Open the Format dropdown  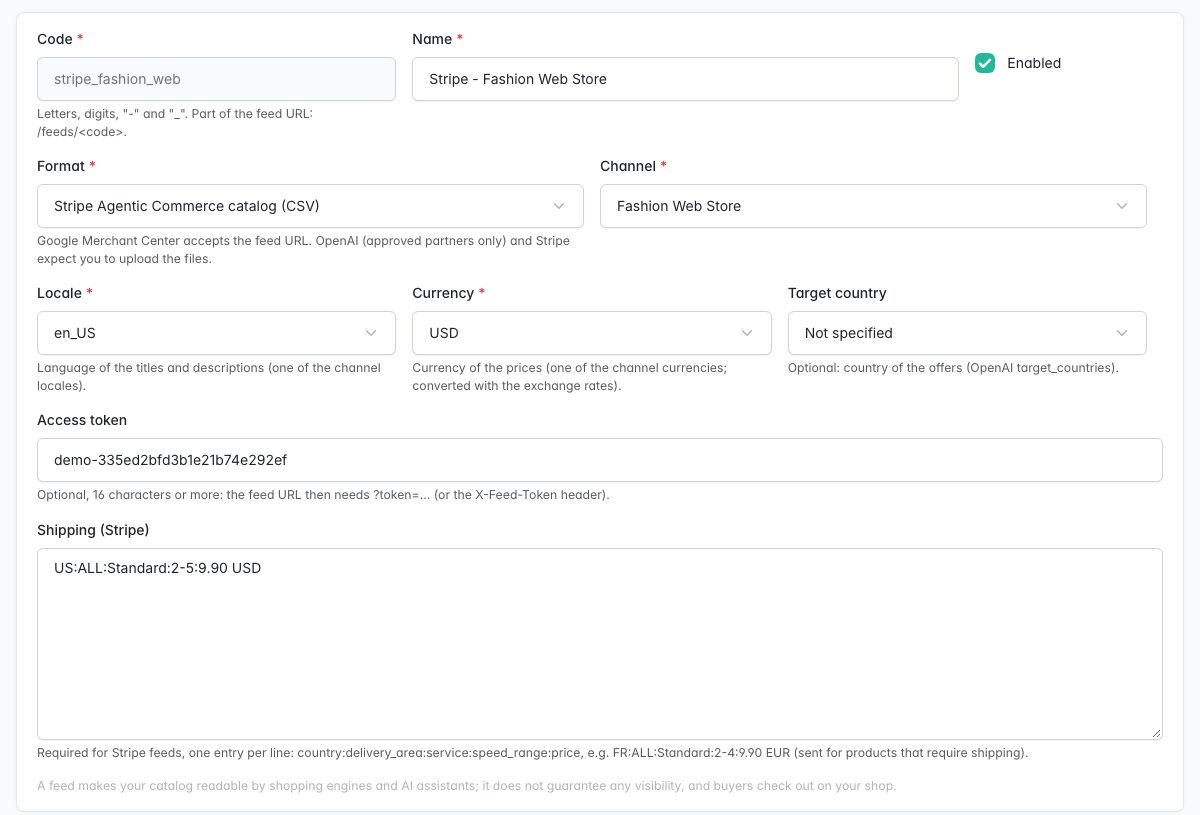(x=310, y=206)
